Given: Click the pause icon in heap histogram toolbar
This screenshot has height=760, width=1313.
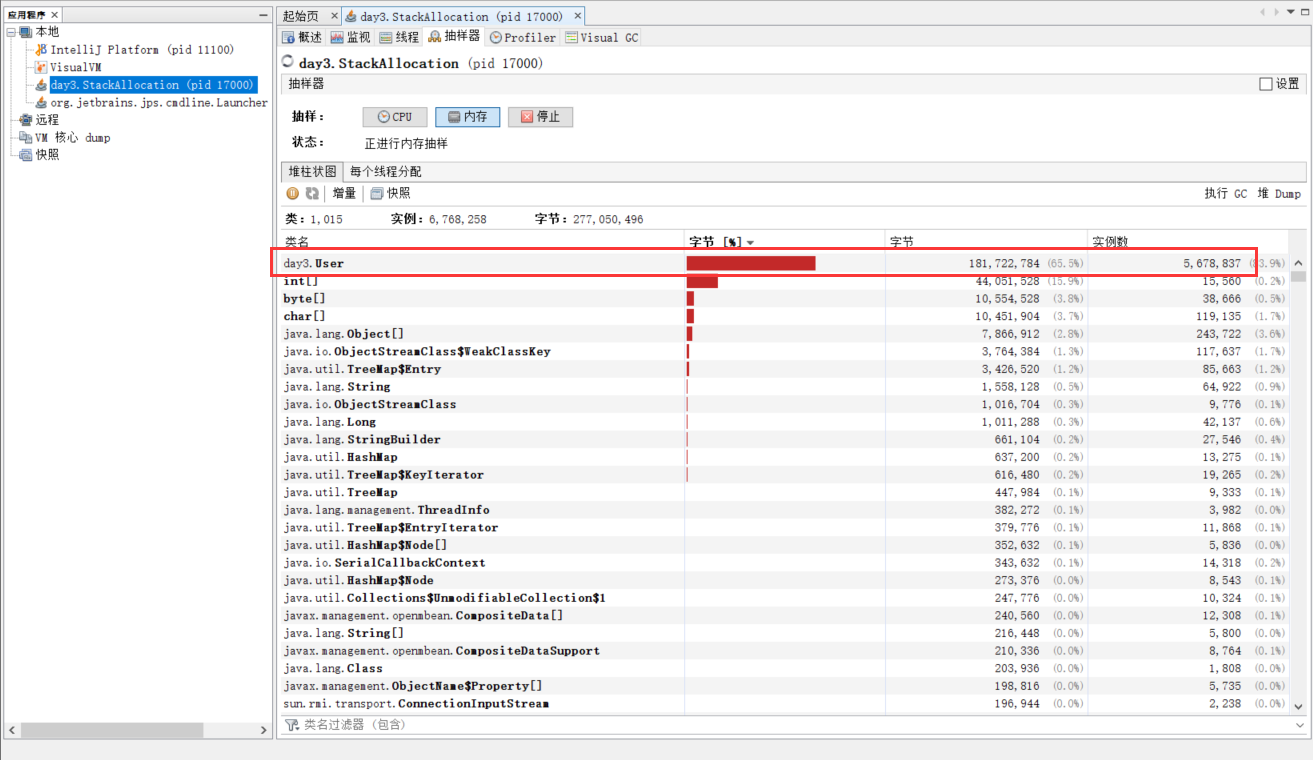Looking at the screenshot, I should click(293, 193).
